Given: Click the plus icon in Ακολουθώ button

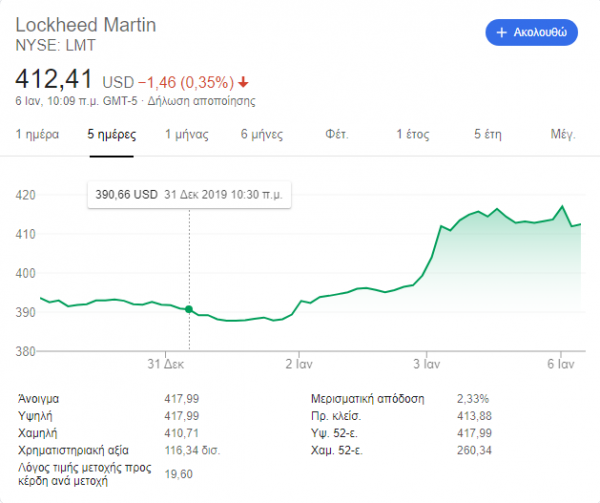Looking at the screenshot, I should point(501,33).
